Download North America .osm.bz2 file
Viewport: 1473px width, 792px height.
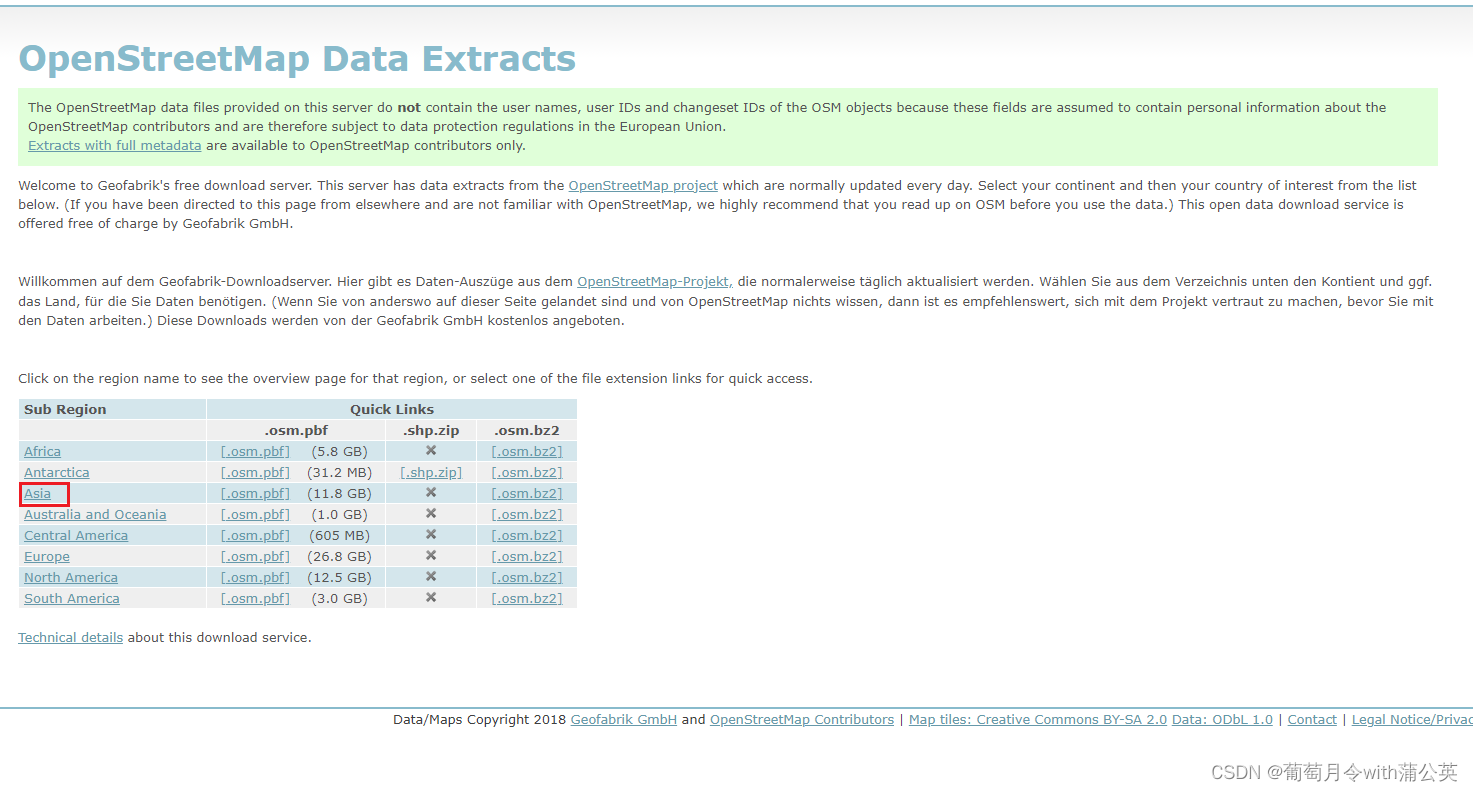(527, 578)
